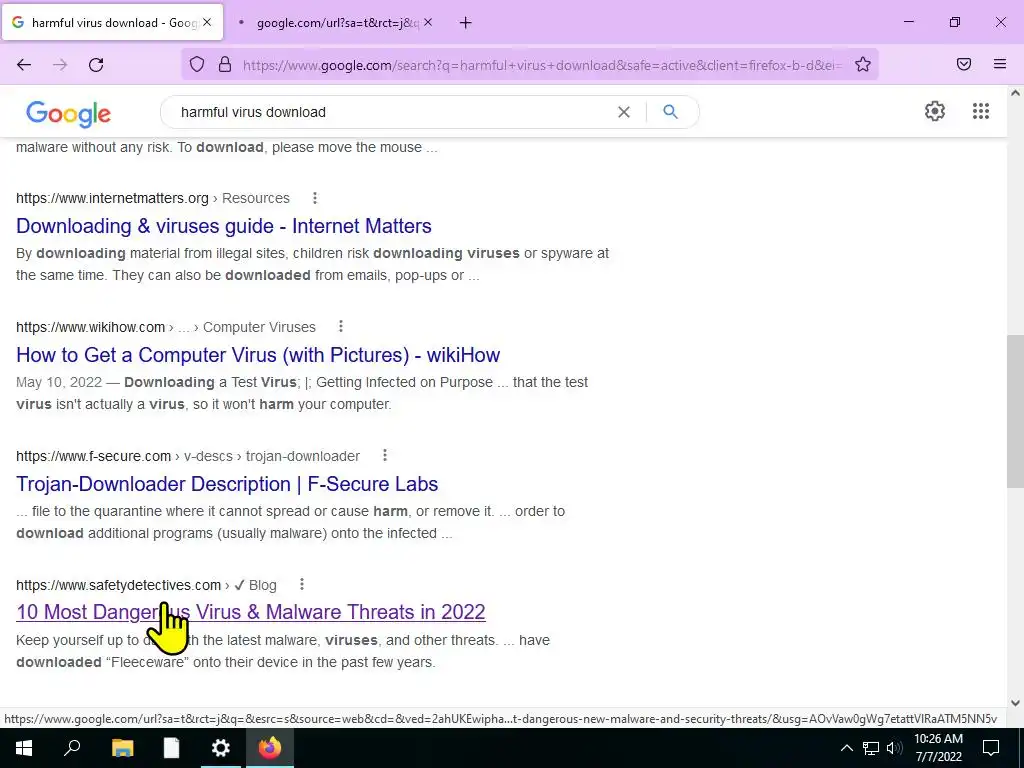Open 'Downloading & viruses guide - Internet Matters'
1024x768 pixels.
pos(223,226)
